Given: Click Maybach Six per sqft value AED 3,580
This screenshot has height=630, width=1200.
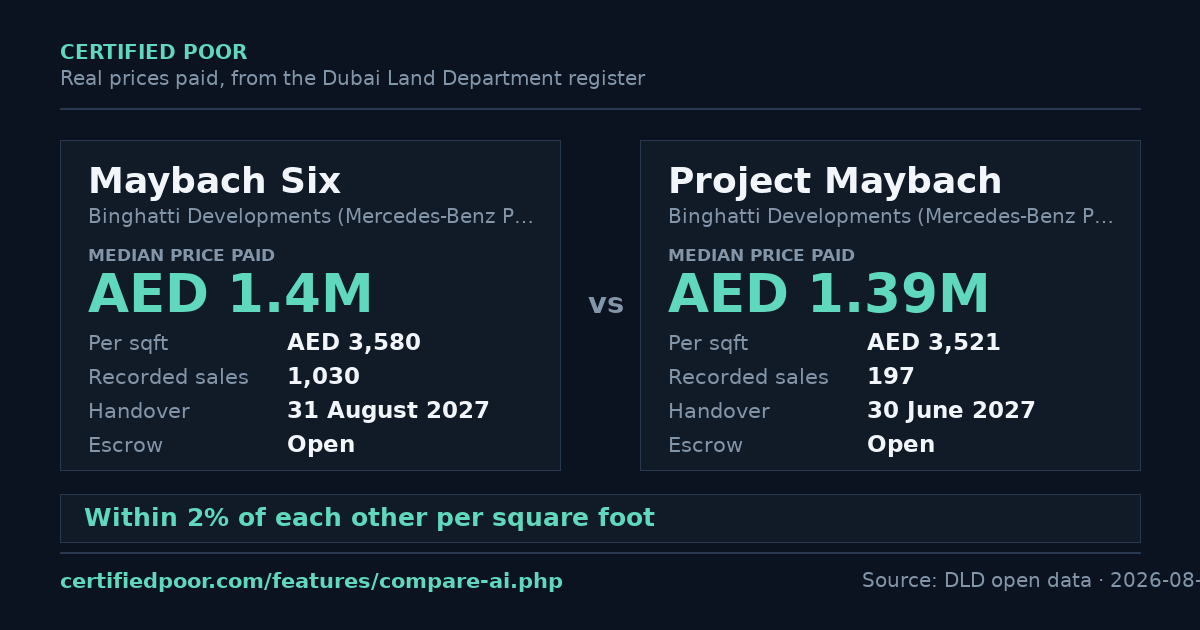Looking at the screenshot, I should click(x=354, y=343).
